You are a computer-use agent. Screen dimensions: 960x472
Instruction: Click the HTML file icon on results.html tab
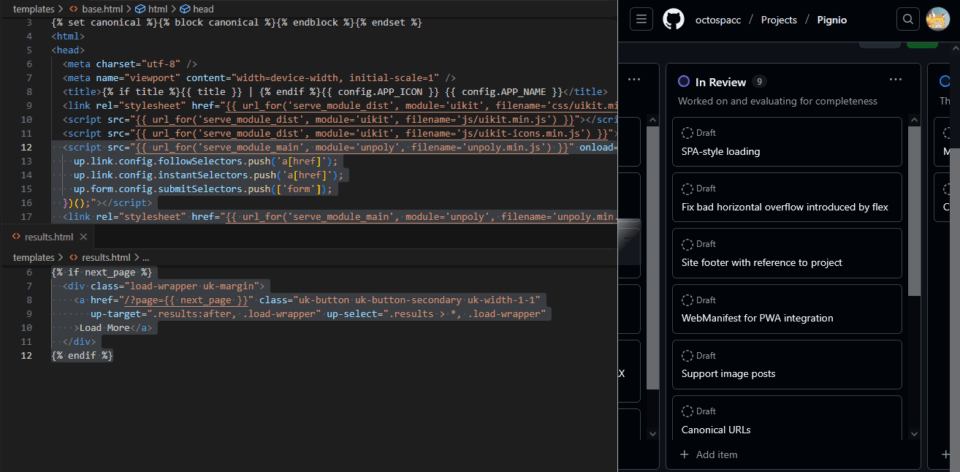point(16,237)
